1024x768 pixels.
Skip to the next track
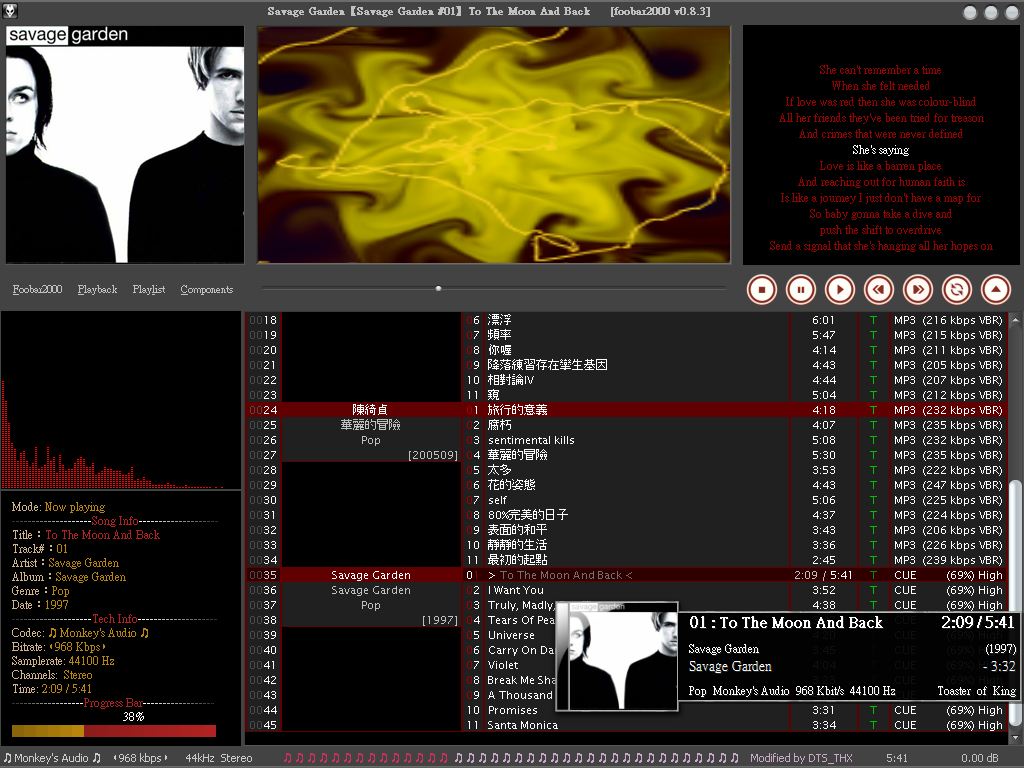[x=918, y=289]
